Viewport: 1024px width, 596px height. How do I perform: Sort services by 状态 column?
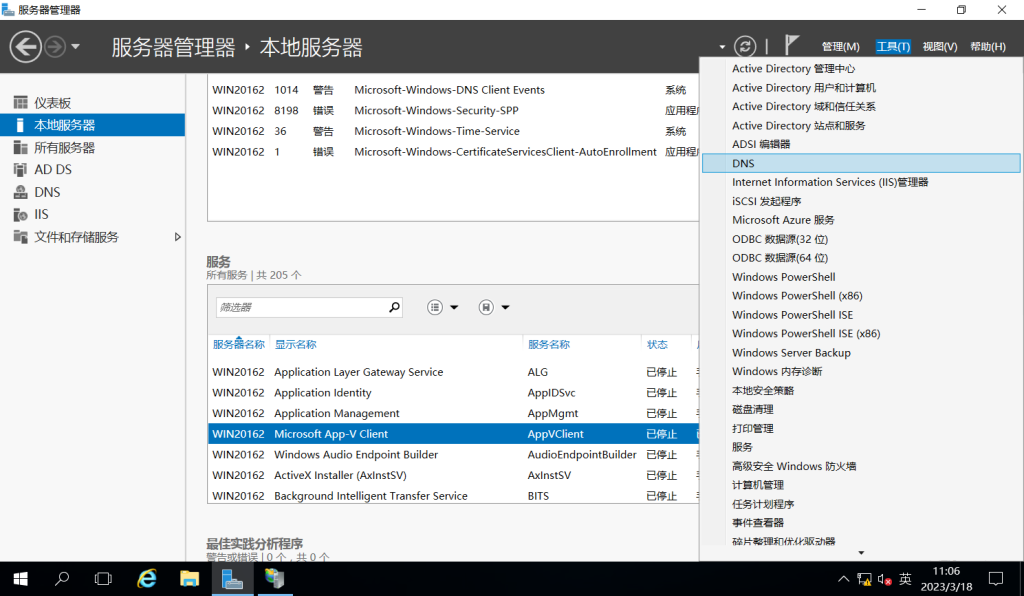(x=657, y=345)
